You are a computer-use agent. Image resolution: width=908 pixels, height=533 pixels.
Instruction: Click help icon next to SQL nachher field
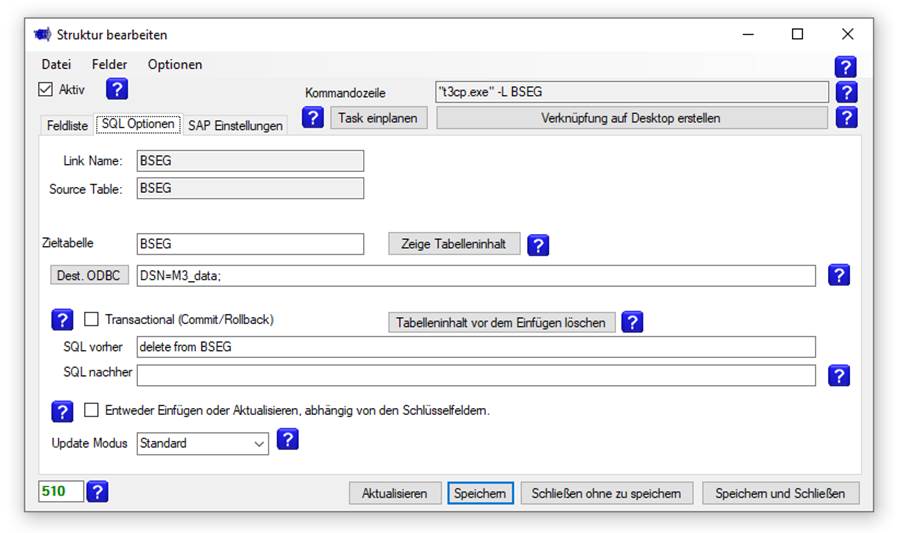click(x=839, y=375)
